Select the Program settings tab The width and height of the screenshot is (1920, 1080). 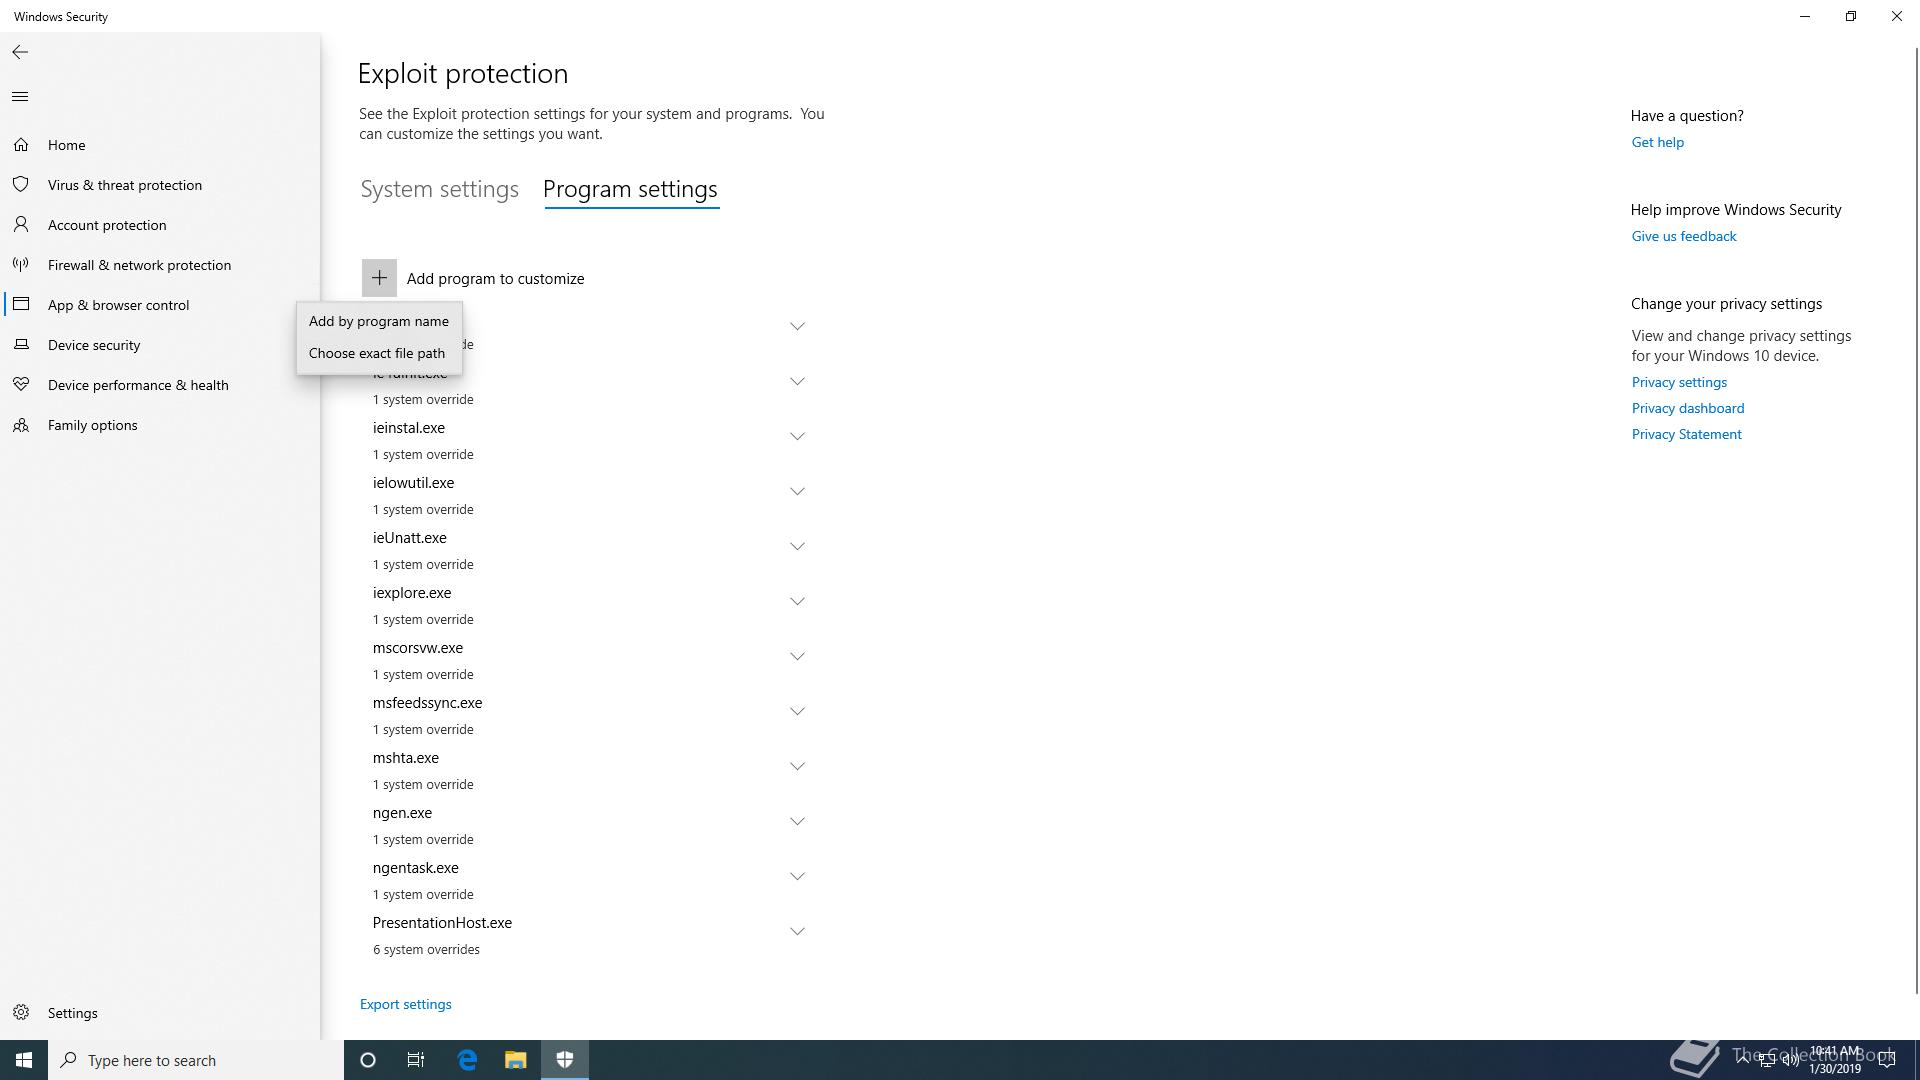[630, 189]
